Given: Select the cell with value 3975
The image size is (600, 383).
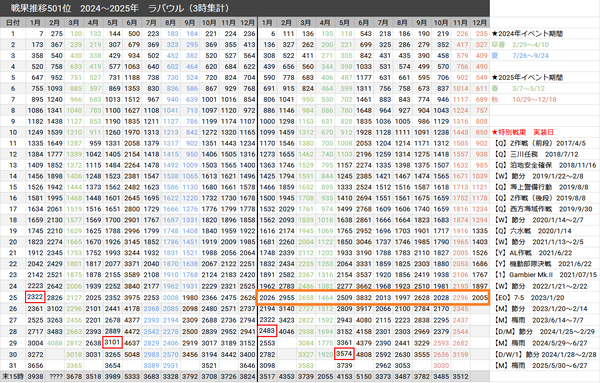Looking at the screenshot, I should pyautogui.click(x=132, y=298).
